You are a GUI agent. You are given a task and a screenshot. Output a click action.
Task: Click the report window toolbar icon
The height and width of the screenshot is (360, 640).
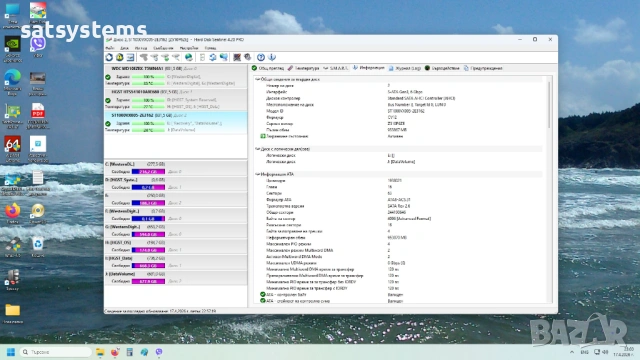coord(130,57)
